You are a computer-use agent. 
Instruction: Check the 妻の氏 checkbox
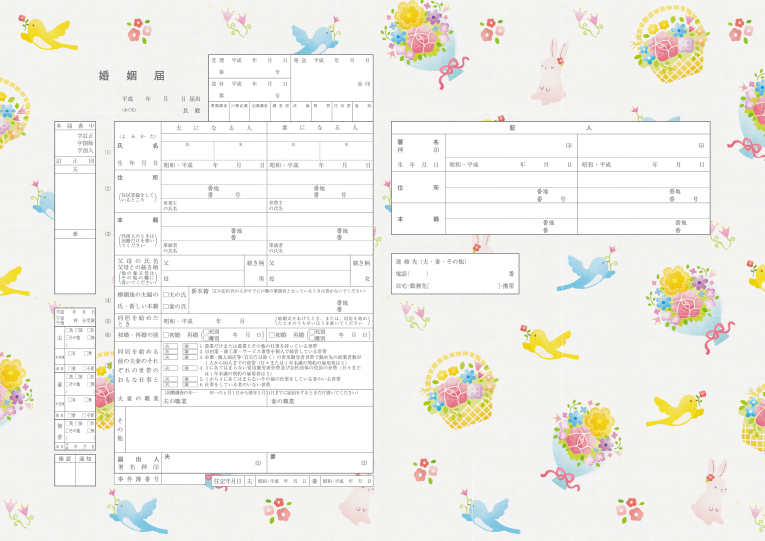pyautogui.click(x=166, y=305)
